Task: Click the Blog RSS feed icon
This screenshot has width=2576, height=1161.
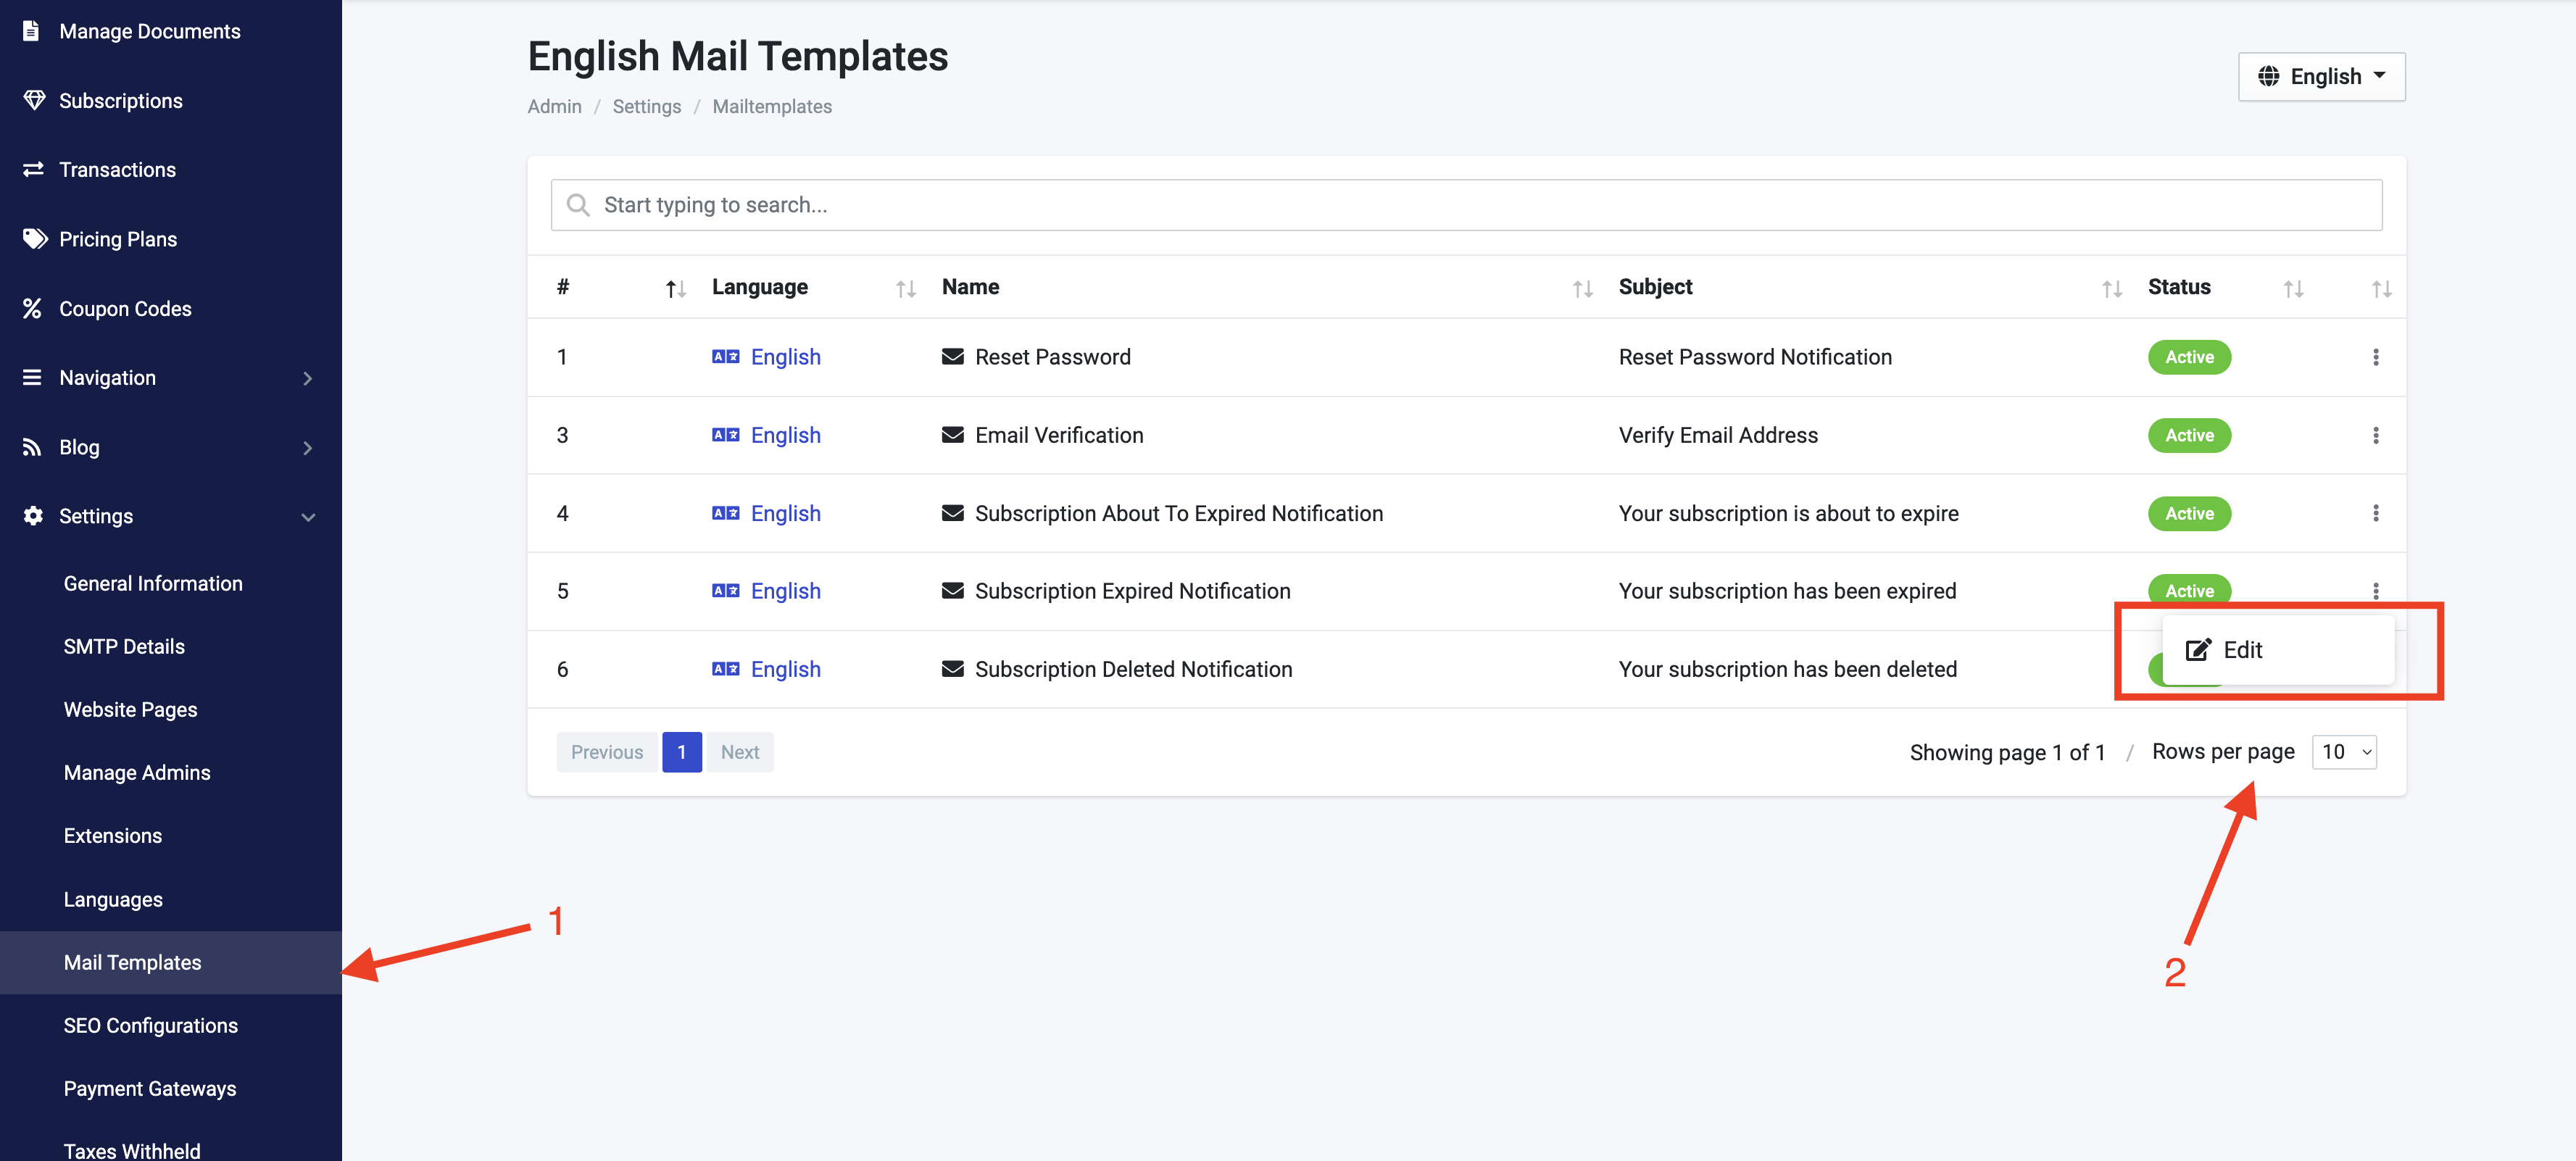Action: [x=32, y=447]
